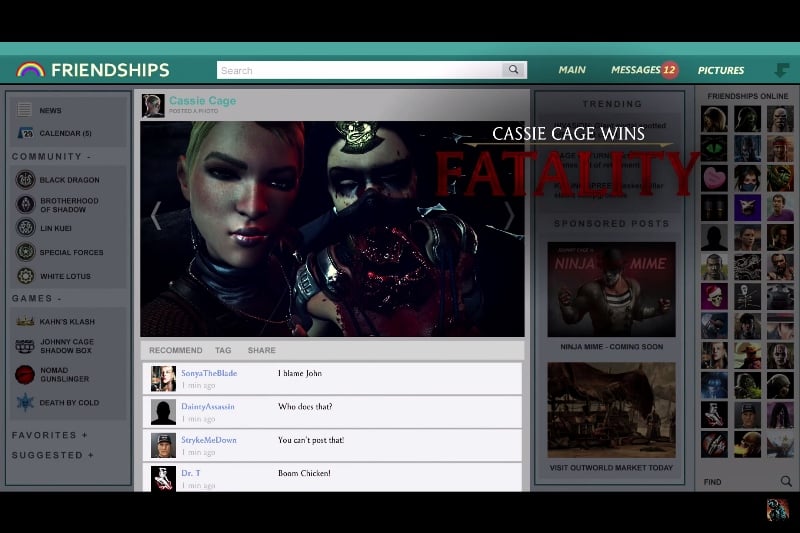Open the Ninja Mime sponsored post image

click(611, 289)
